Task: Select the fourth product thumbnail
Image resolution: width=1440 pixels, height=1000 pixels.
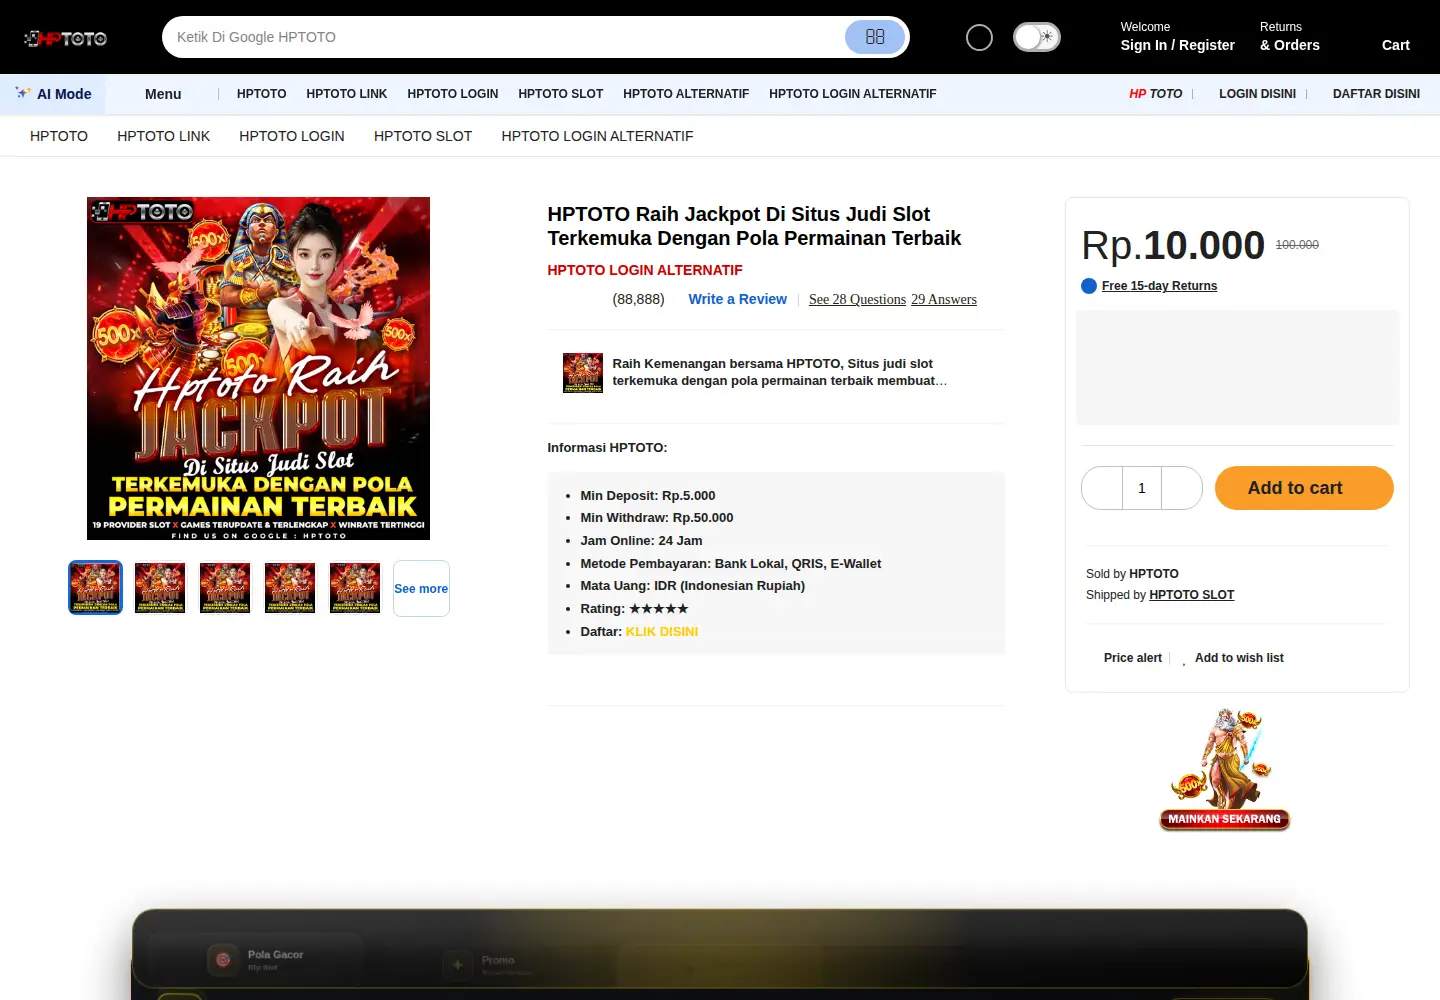Action: (290, 588)
